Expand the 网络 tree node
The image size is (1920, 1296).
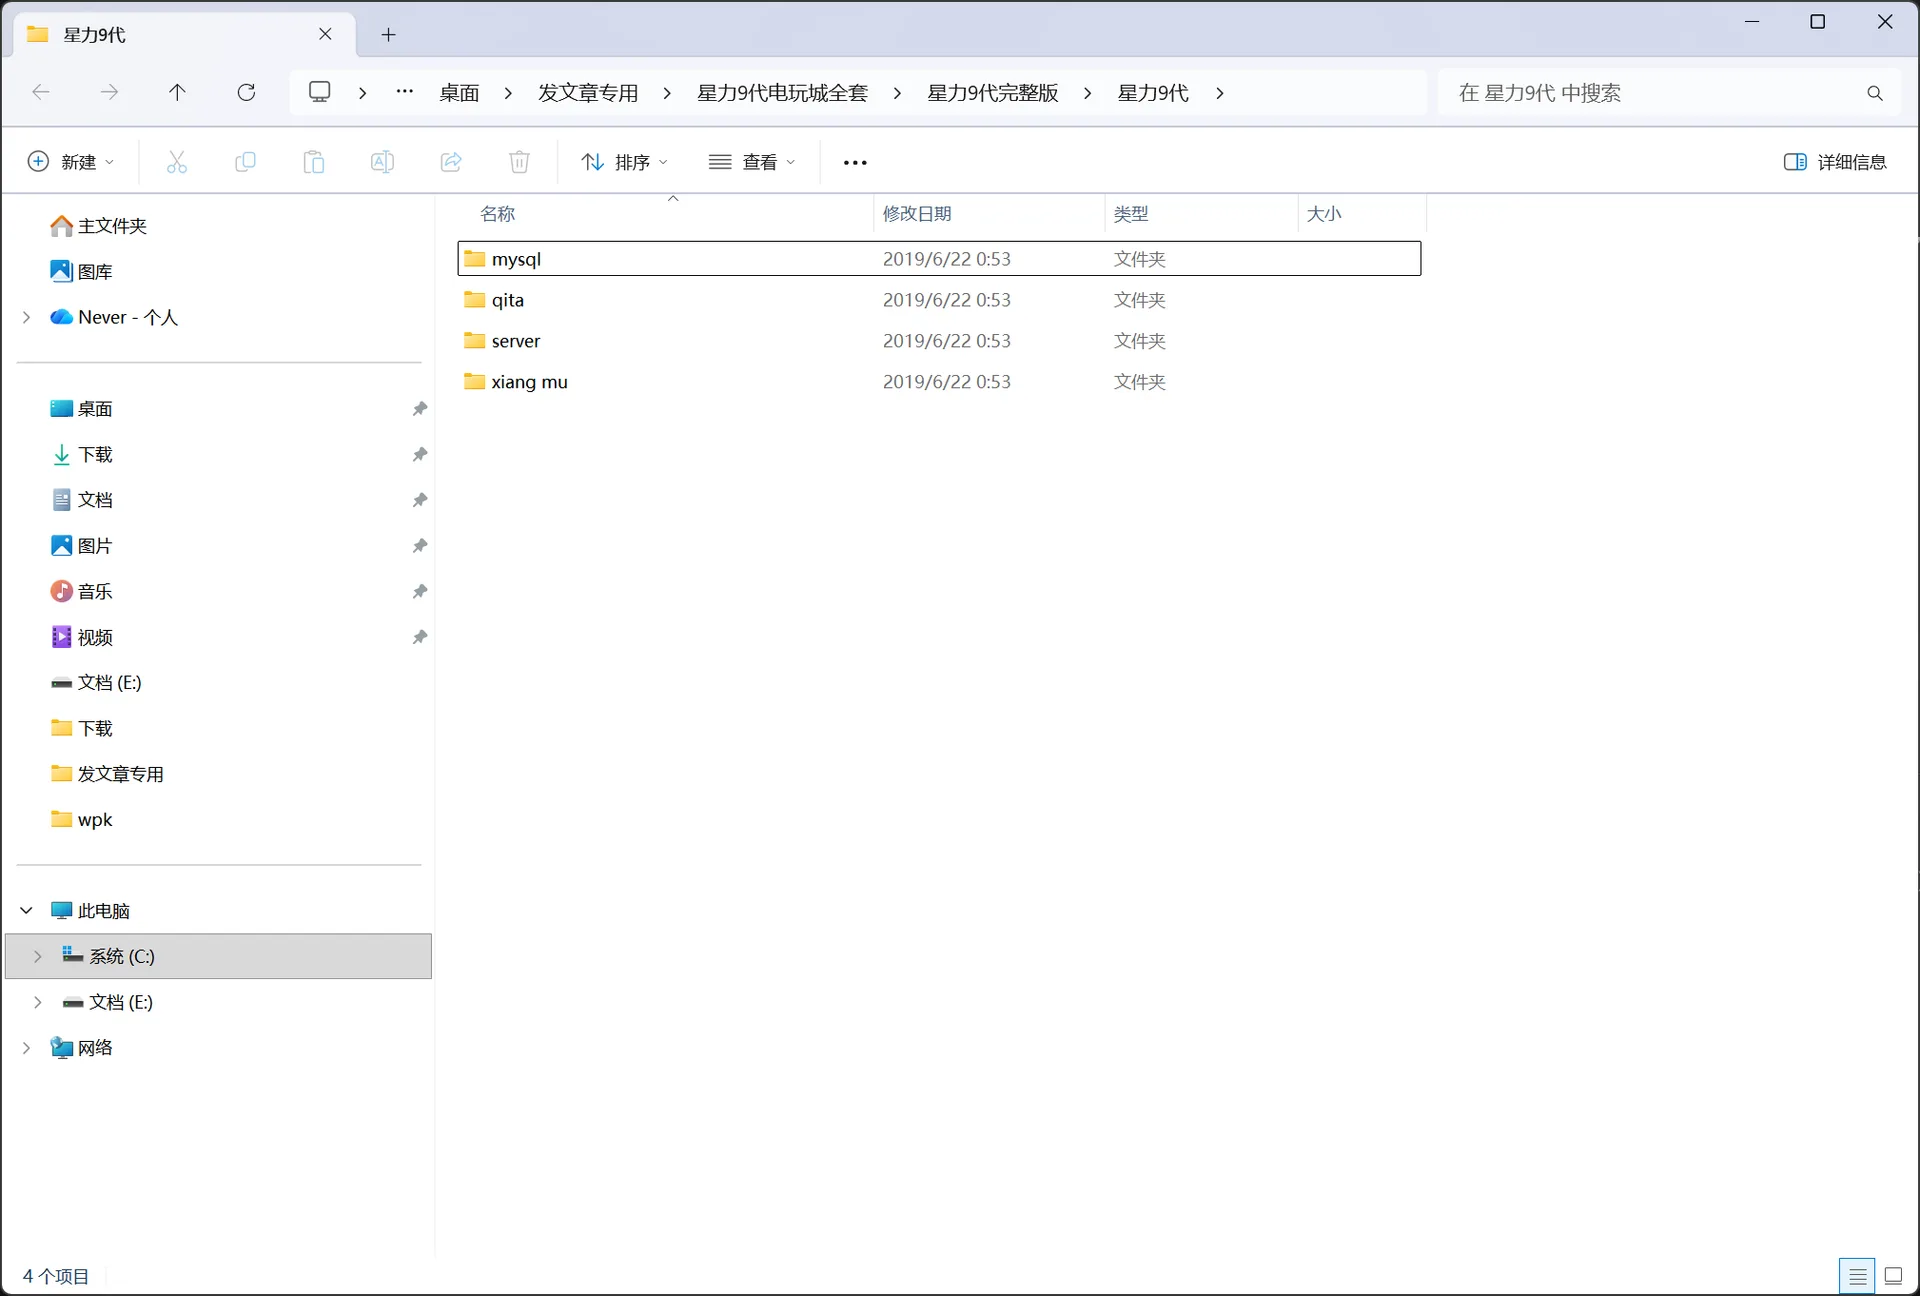(27, 1048)
